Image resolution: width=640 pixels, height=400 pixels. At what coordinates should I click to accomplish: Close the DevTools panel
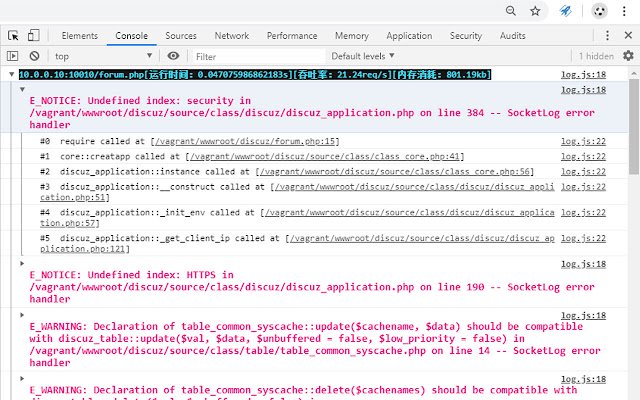tap(628, 36)
